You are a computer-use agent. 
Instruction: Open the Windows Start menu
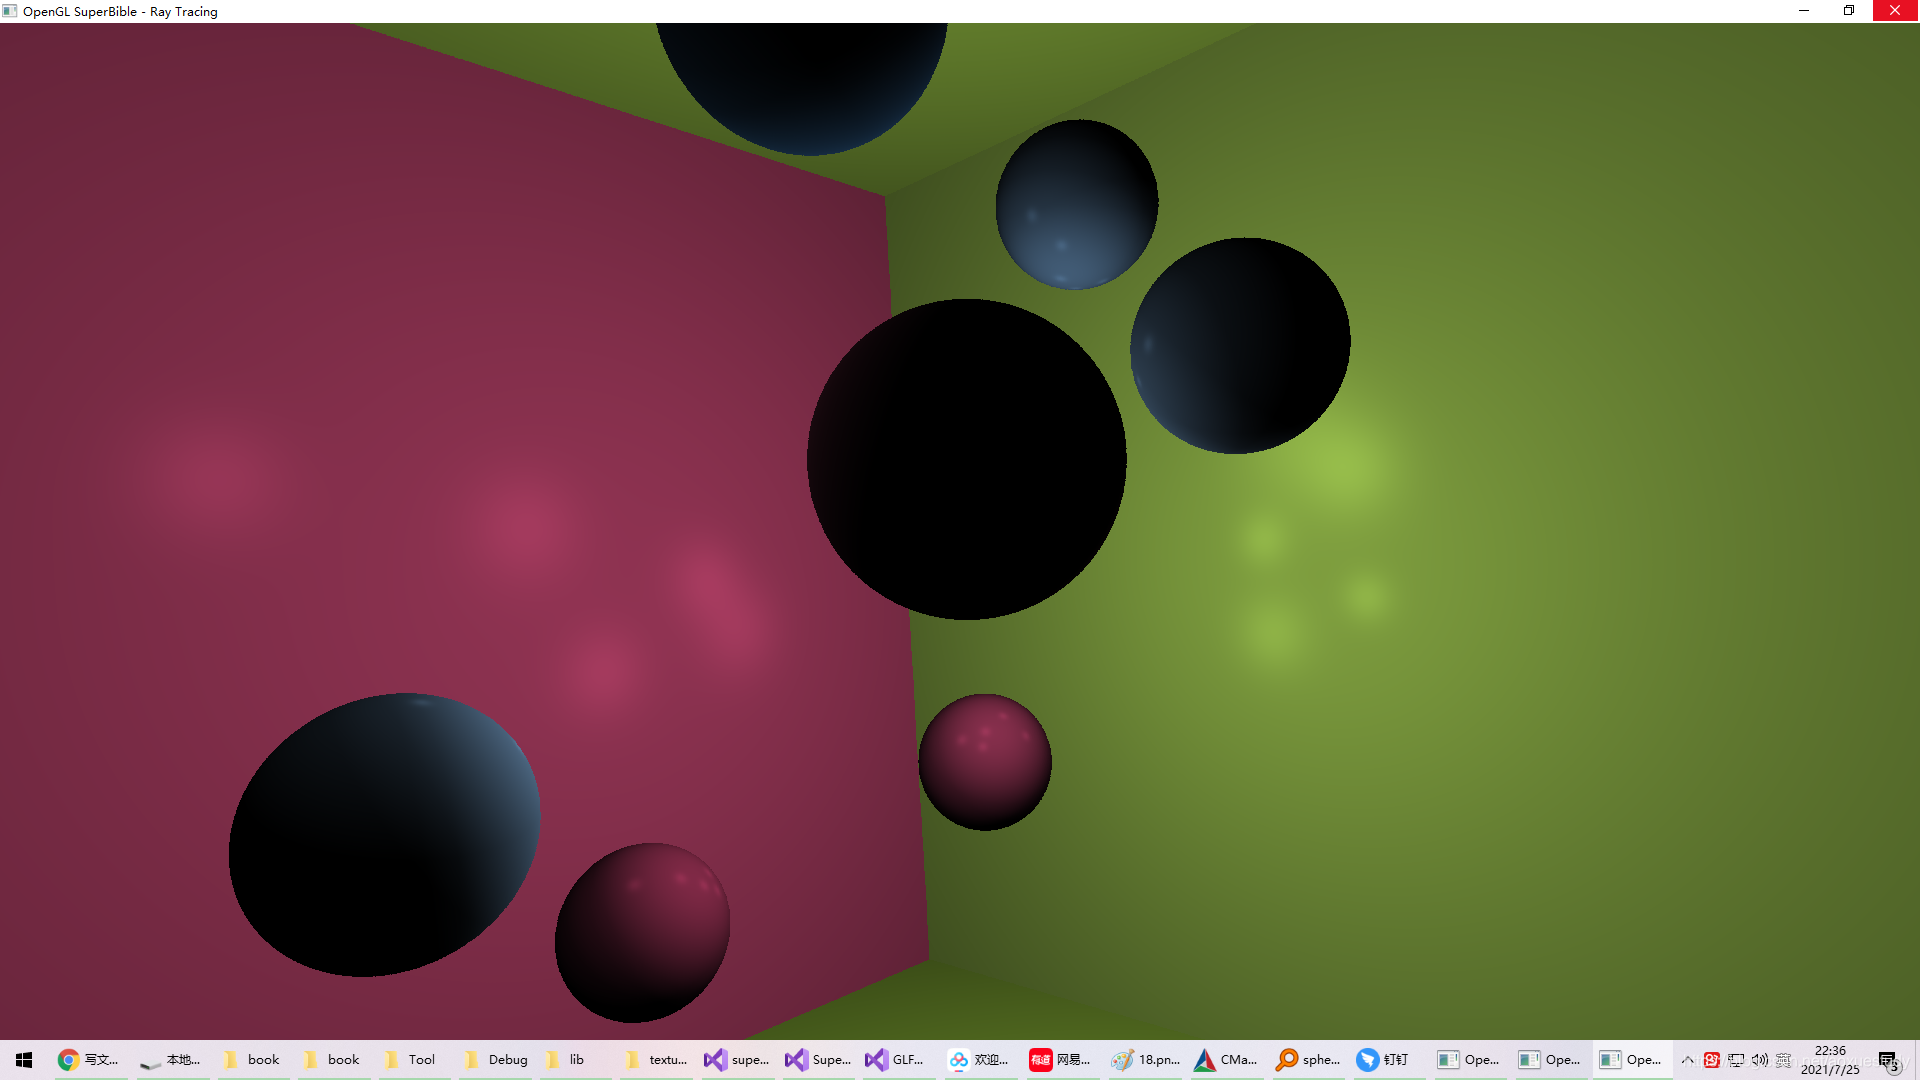[24, 1060]
